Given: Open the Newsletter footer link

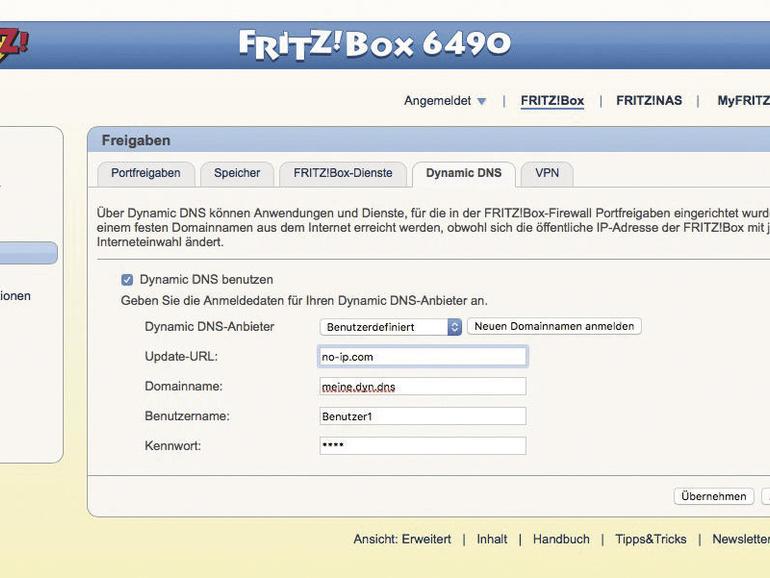Looking at the screenshot, I should point(741,539).
